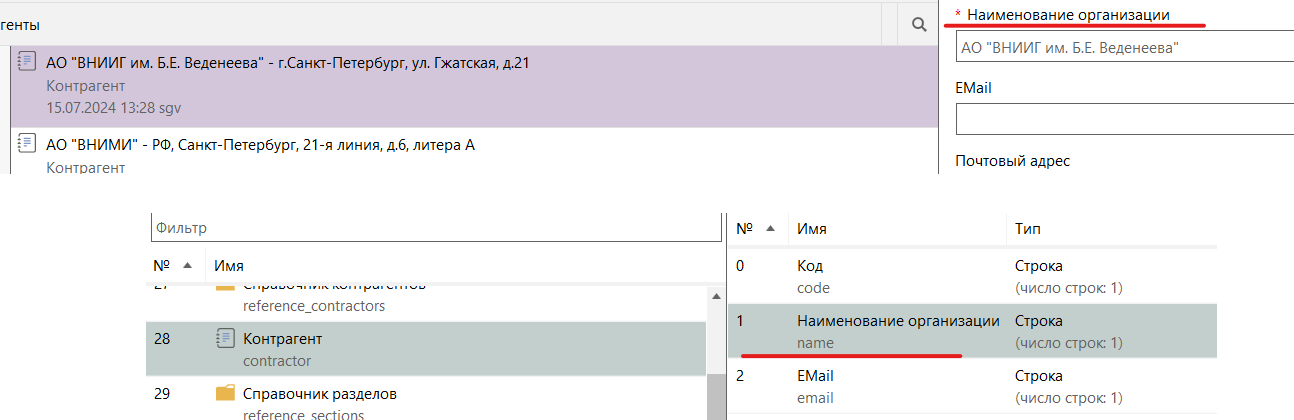Click the Строка type of code field
The width and height of the screenshot is (1294, 420).
[x=1038, y=266]
